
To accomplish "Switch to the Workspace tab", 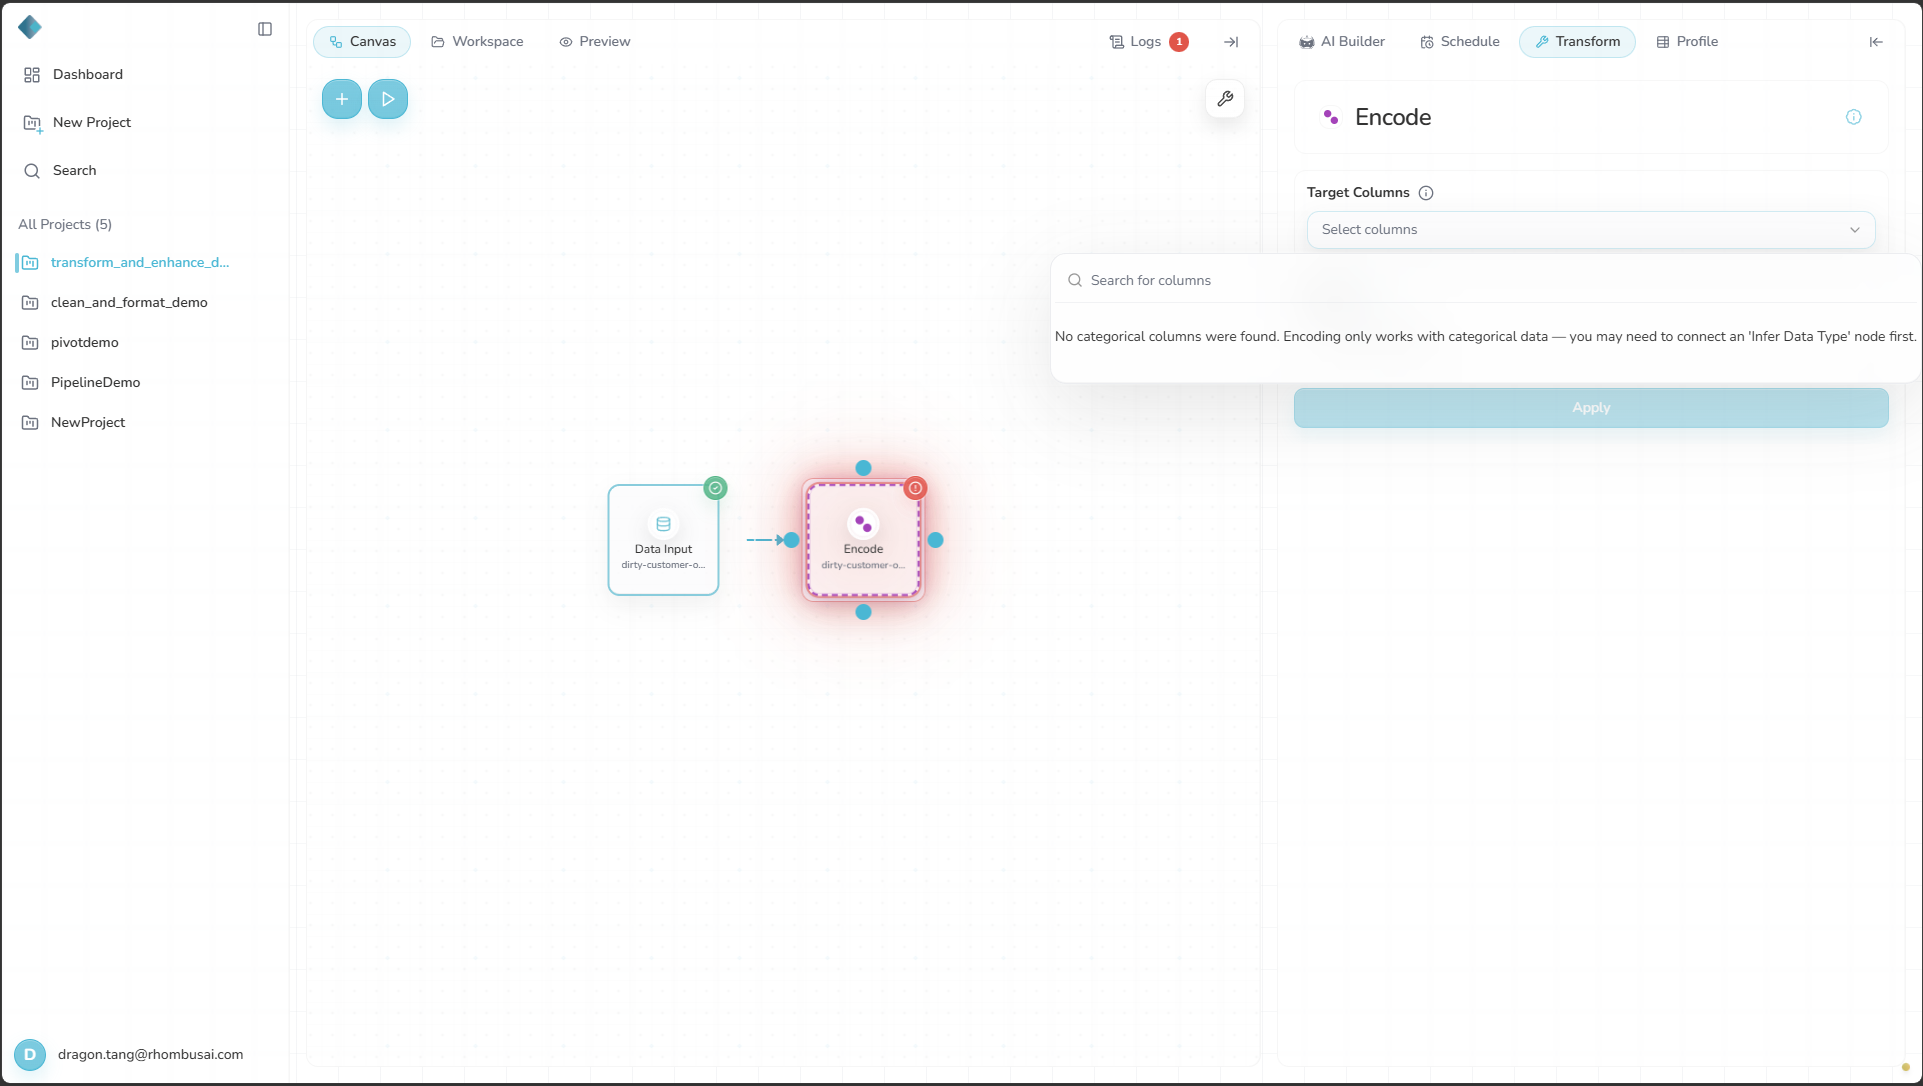I will (x=477, y=42).
